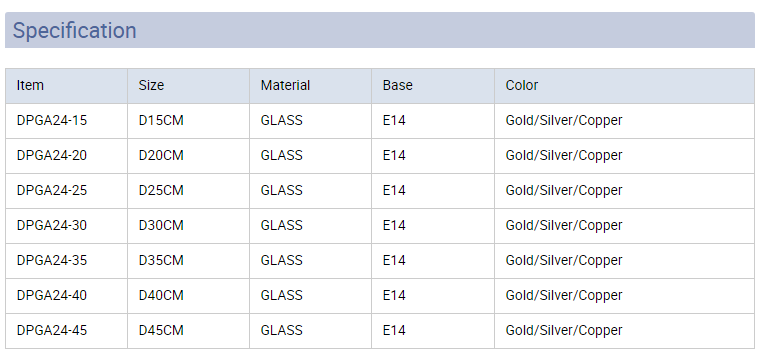This screenshot has height=361, width=765.
Task: Select the DPGA24-35 item cell
Action: coord(66,261)
